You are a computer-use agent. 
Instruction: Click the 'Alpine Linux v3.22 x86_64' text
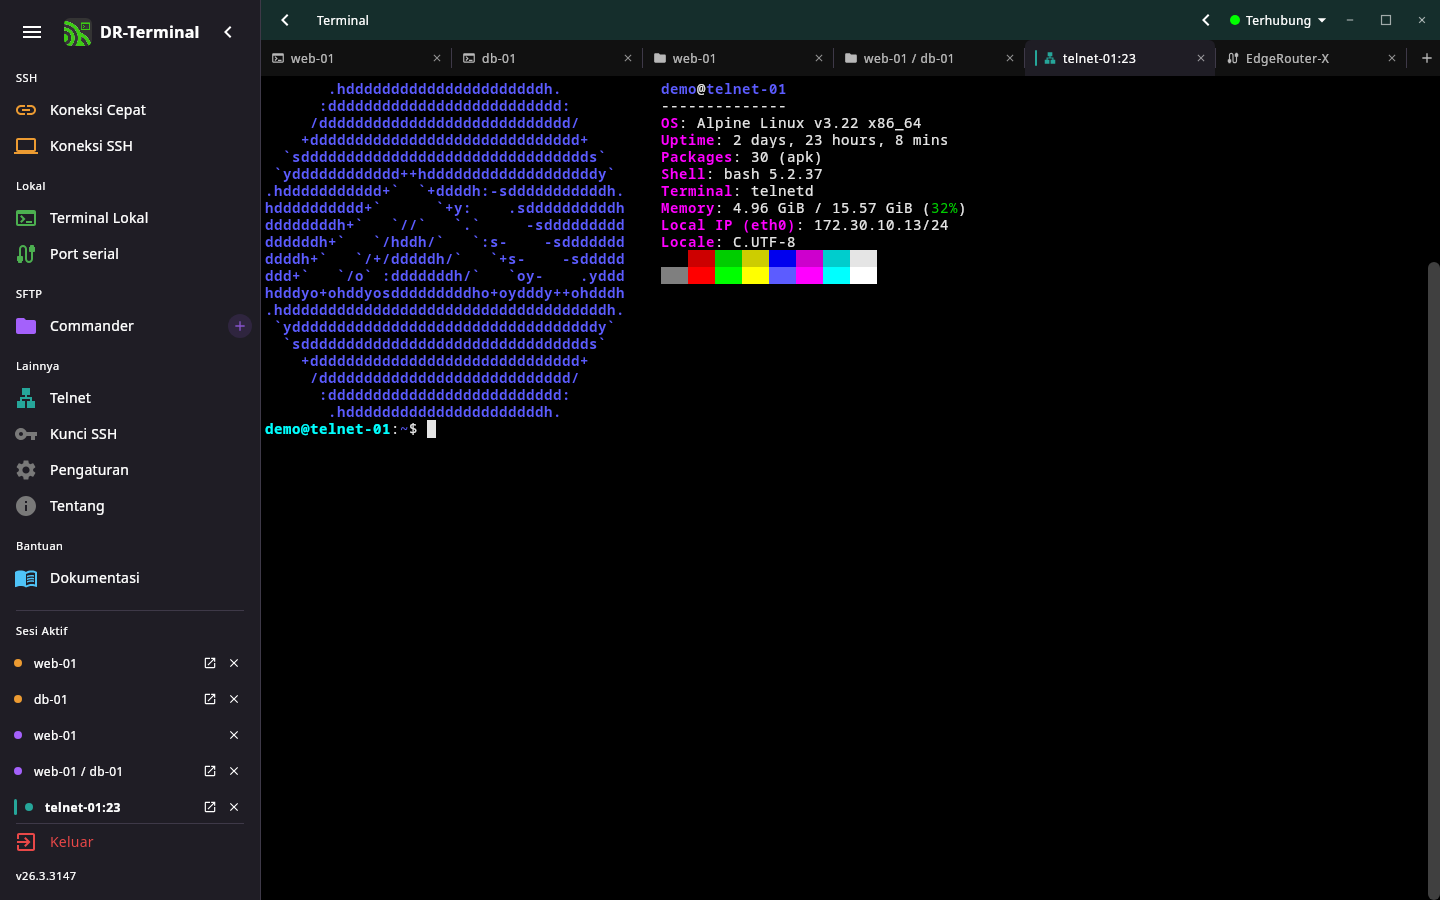click(809, 123)
